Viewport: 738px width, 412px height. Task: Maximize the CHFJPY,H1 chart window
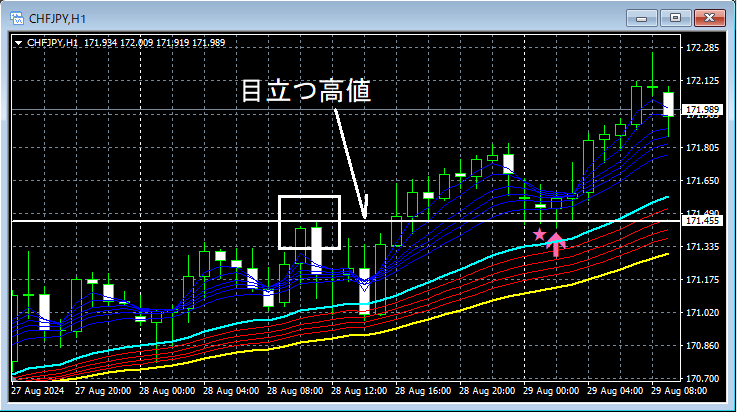pos(675,18)
